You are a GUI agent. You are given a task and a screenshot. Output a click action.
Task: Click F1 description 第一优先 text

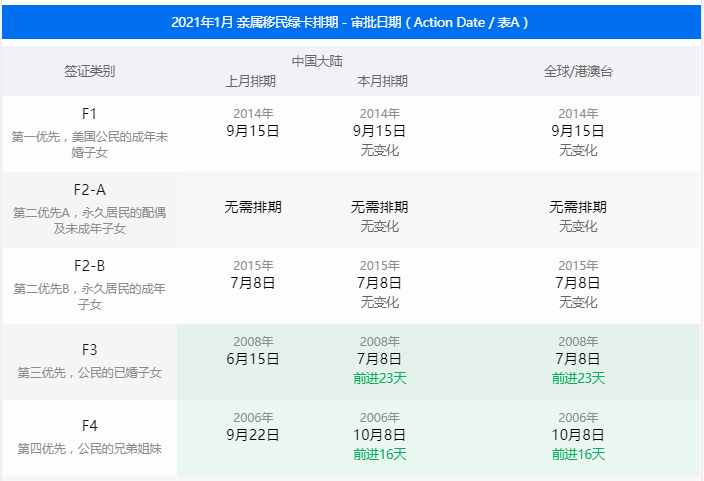[89, 144]
